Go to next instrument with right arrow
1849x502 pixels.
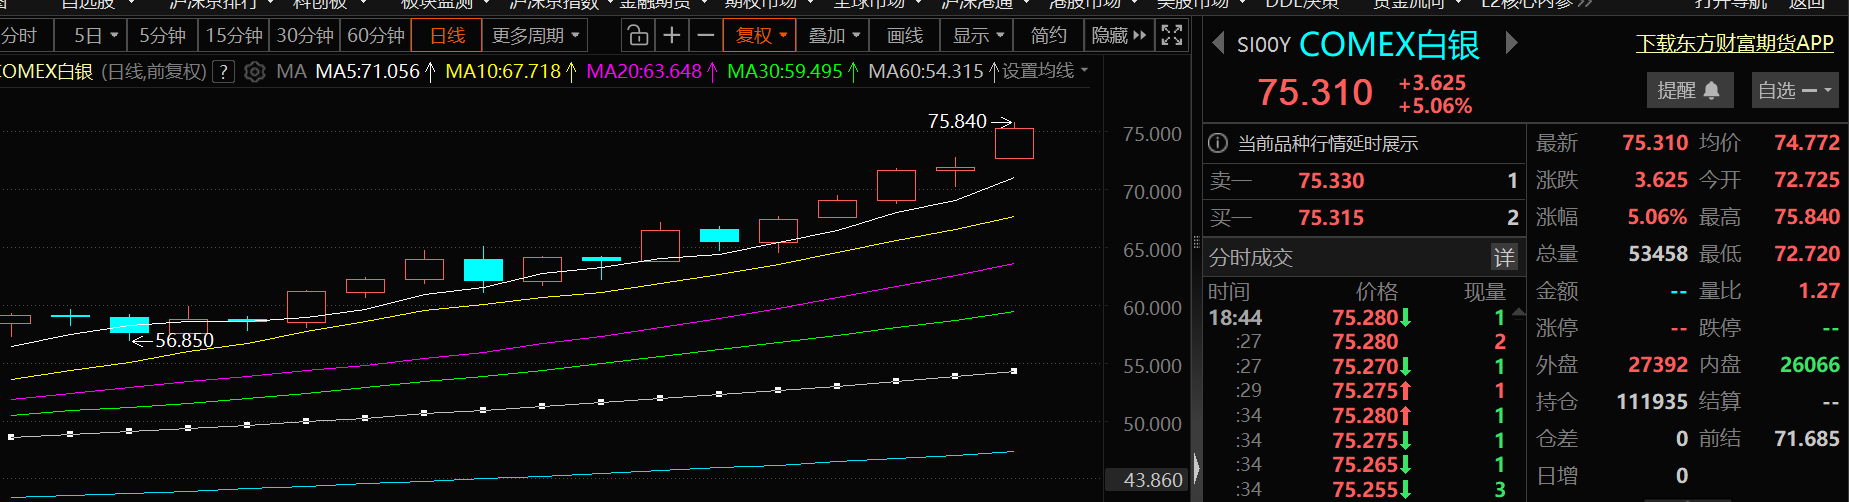coord(1511,43)
